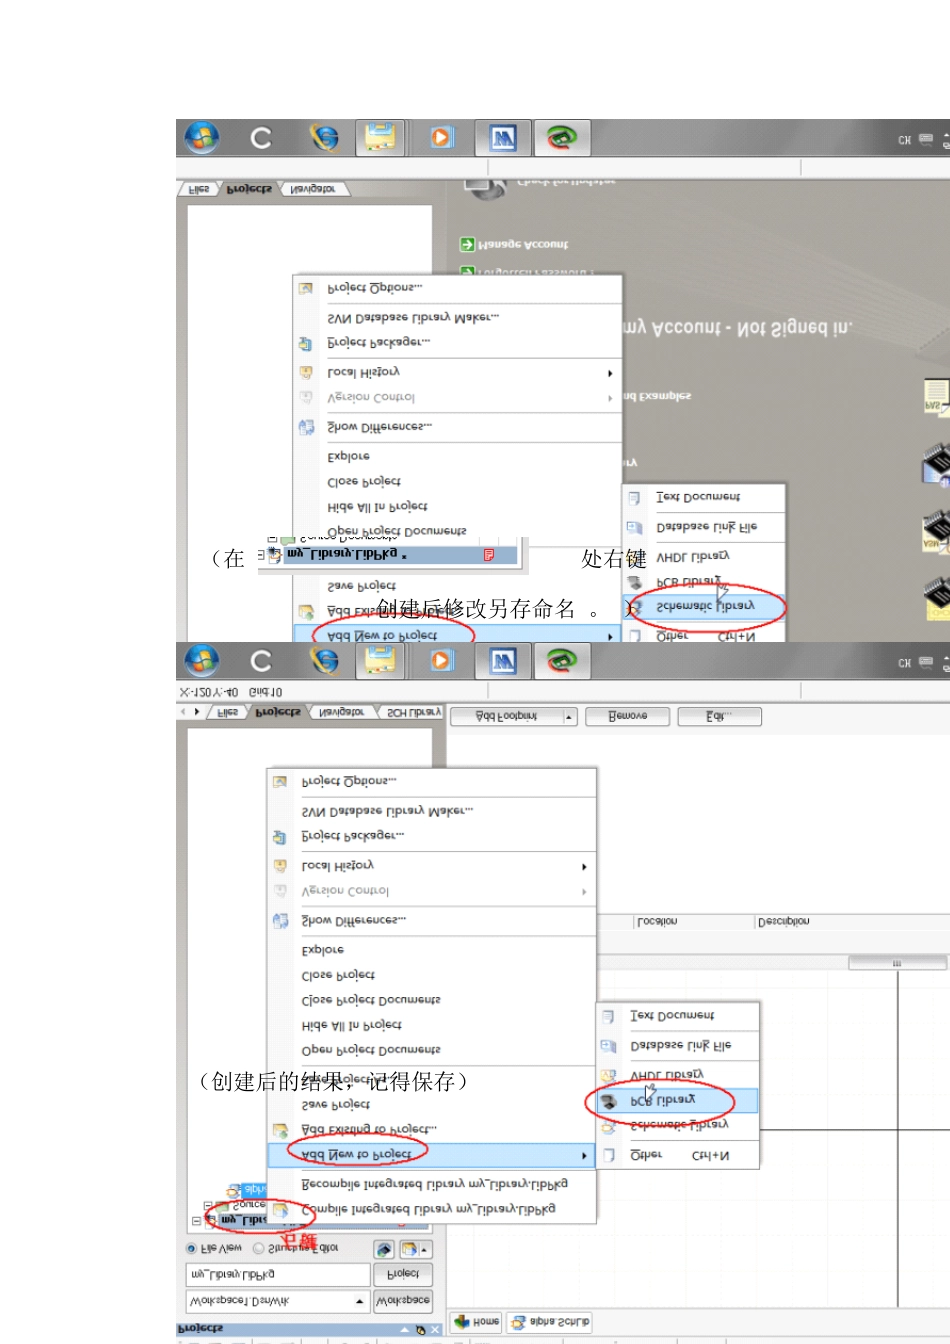Click the green arrow icon beside Manage Account
The width and height of the screenshot is (950, 1344).
(x=467, y=244)
